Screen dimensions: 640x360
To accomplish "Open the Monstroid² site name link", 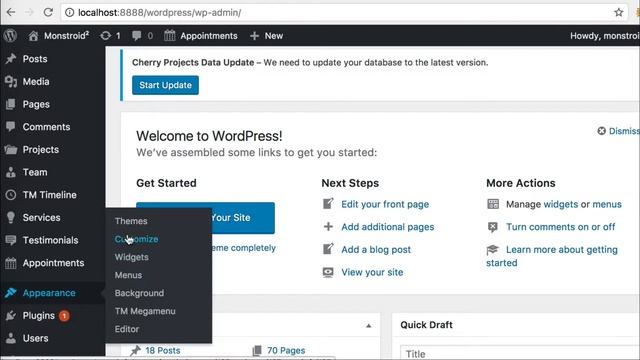I will coord(67,36).
